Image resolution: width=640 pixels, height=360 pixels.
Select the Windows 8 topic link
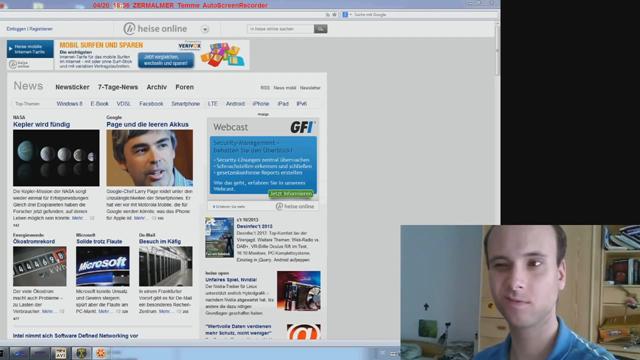coord(69,104)
